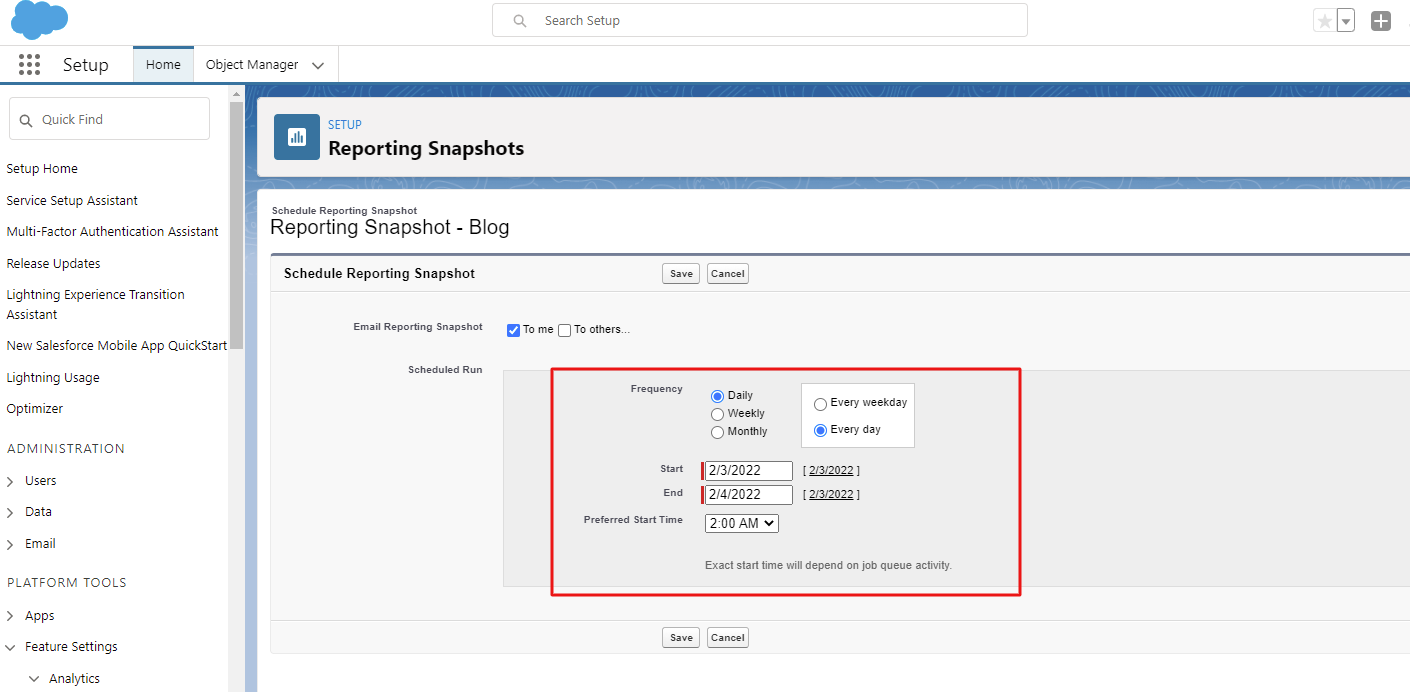Click the Search Setup field
The width and height of the screenshot is (1410, 692).
(760, 20)
